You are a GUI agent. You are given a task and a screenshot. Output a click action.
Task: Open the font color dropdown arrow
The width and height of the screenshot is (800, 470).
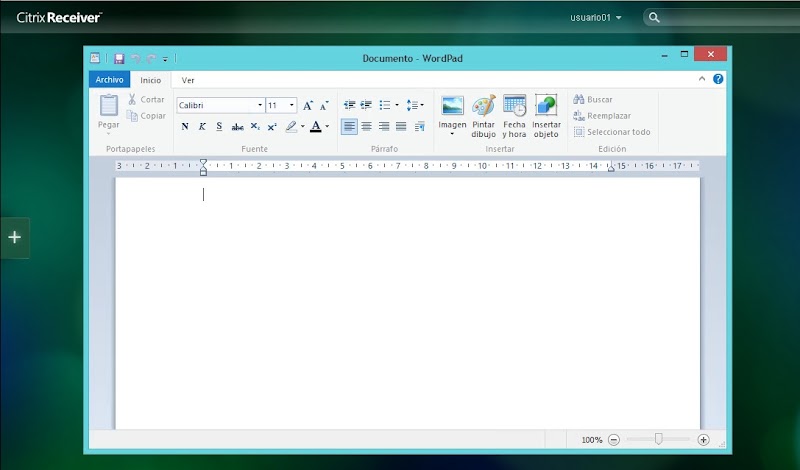[327, 127]
